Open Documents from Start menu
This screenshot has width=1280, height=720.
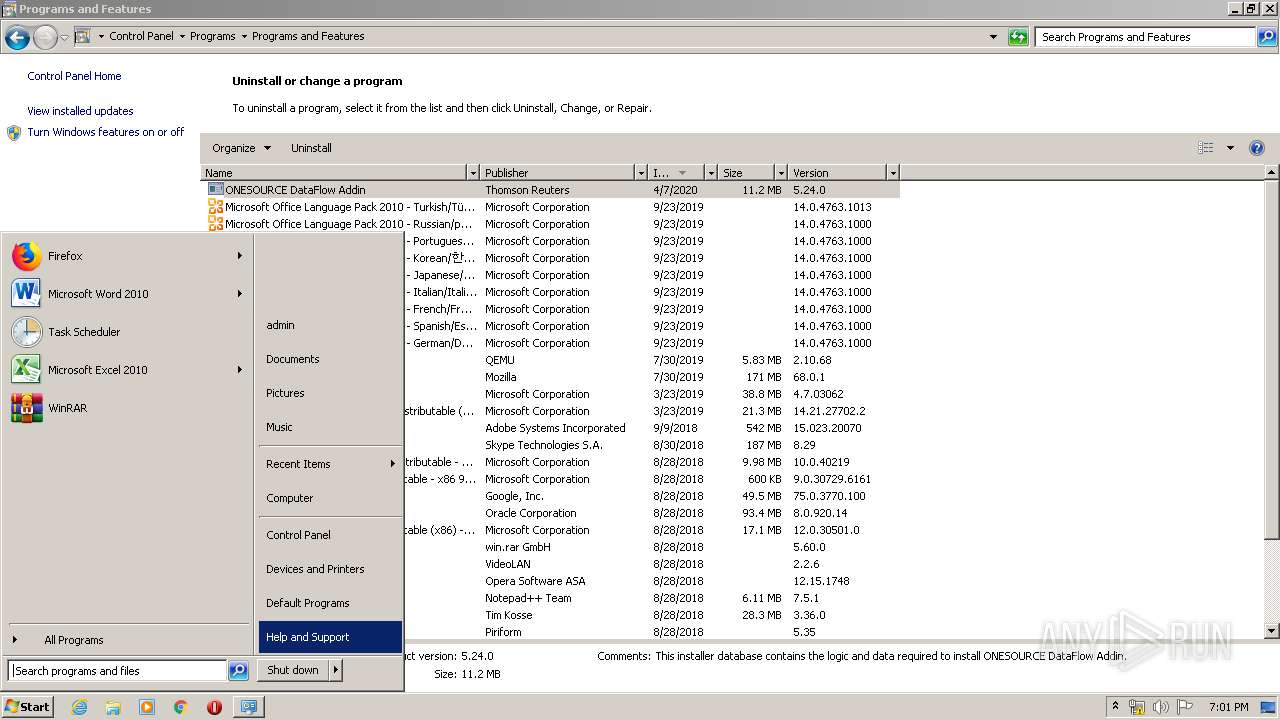click(x=293, y=359)
